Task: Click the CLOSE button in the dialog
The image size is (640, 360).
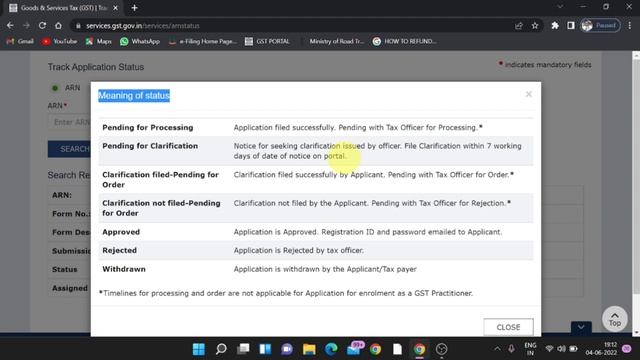Action: pyautogui.click(x=508, y=327)
